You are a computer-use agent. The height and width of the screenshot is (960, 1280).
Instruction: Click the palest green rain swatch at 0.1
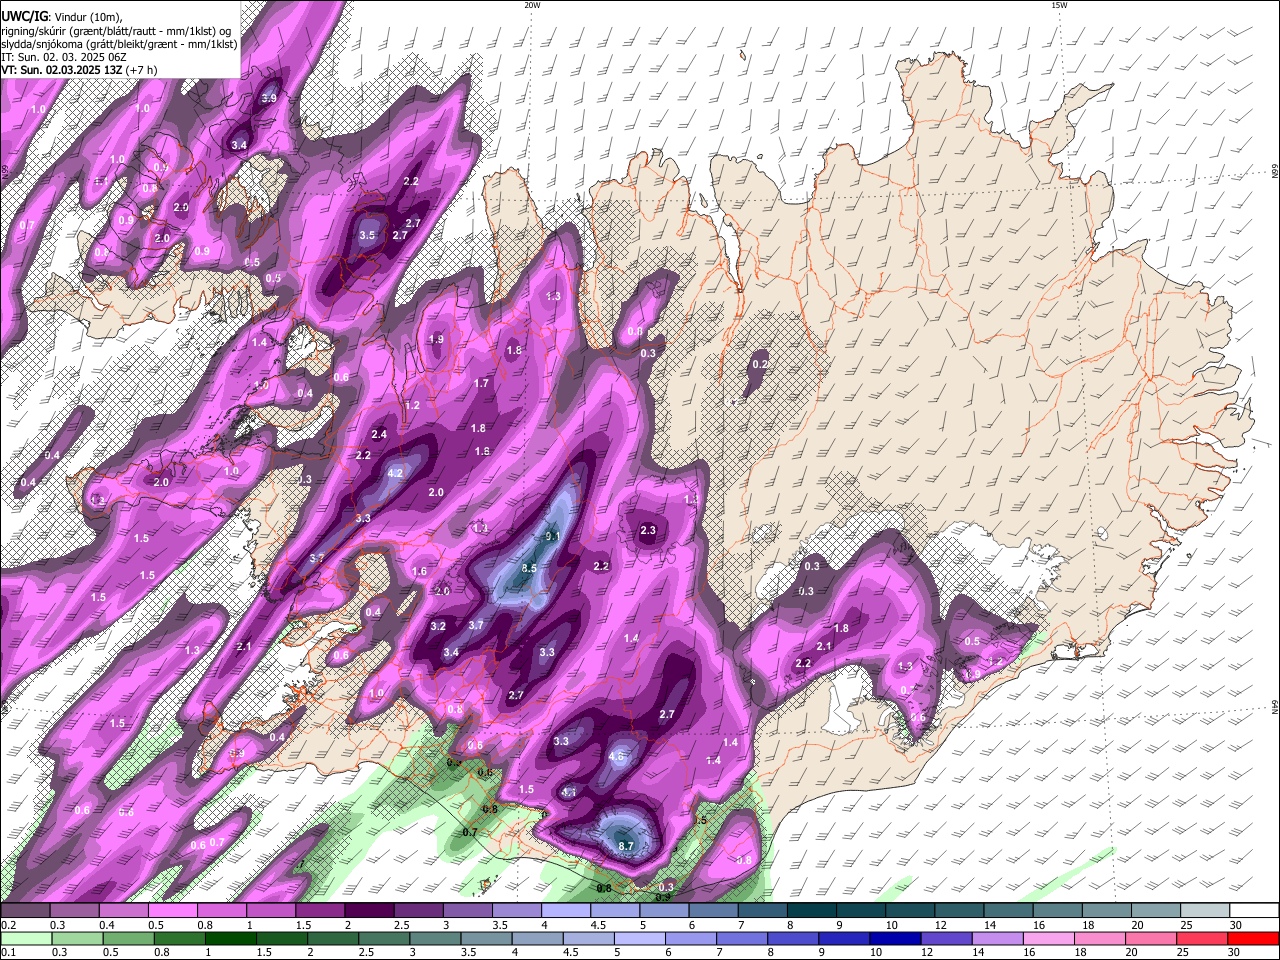point(27,938)
